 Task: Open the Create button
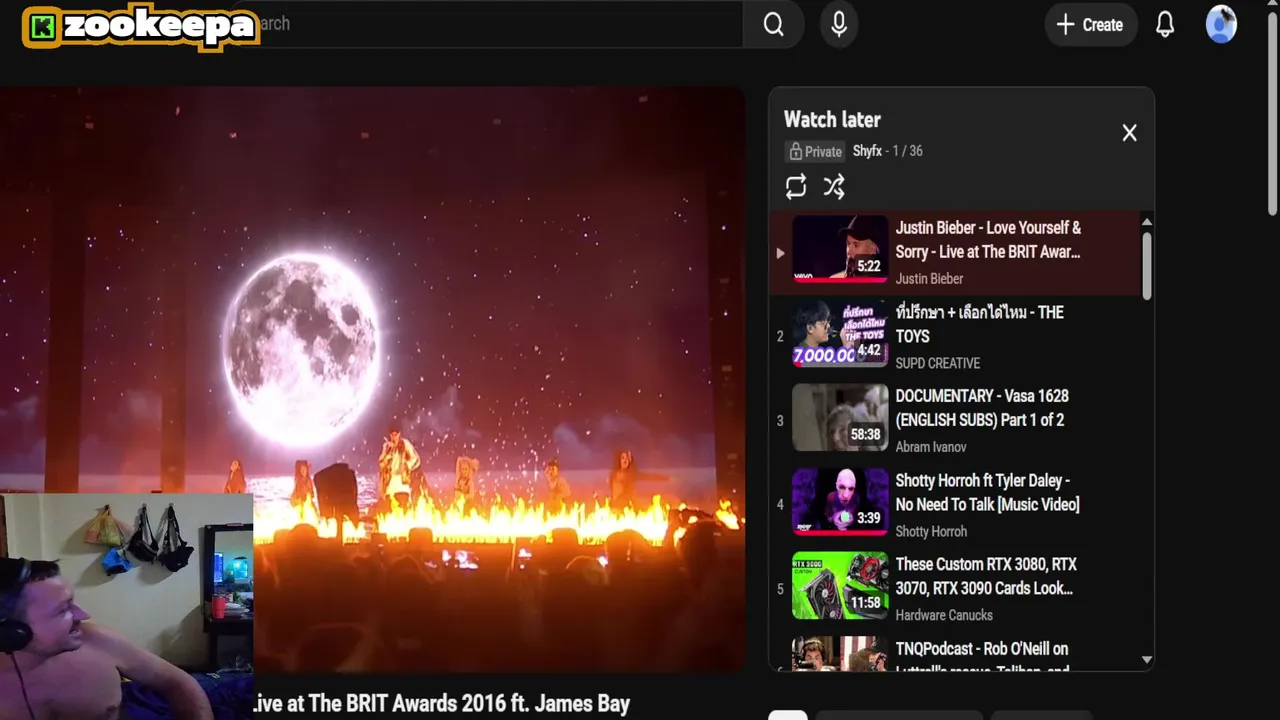click(x=1090, y=24)
